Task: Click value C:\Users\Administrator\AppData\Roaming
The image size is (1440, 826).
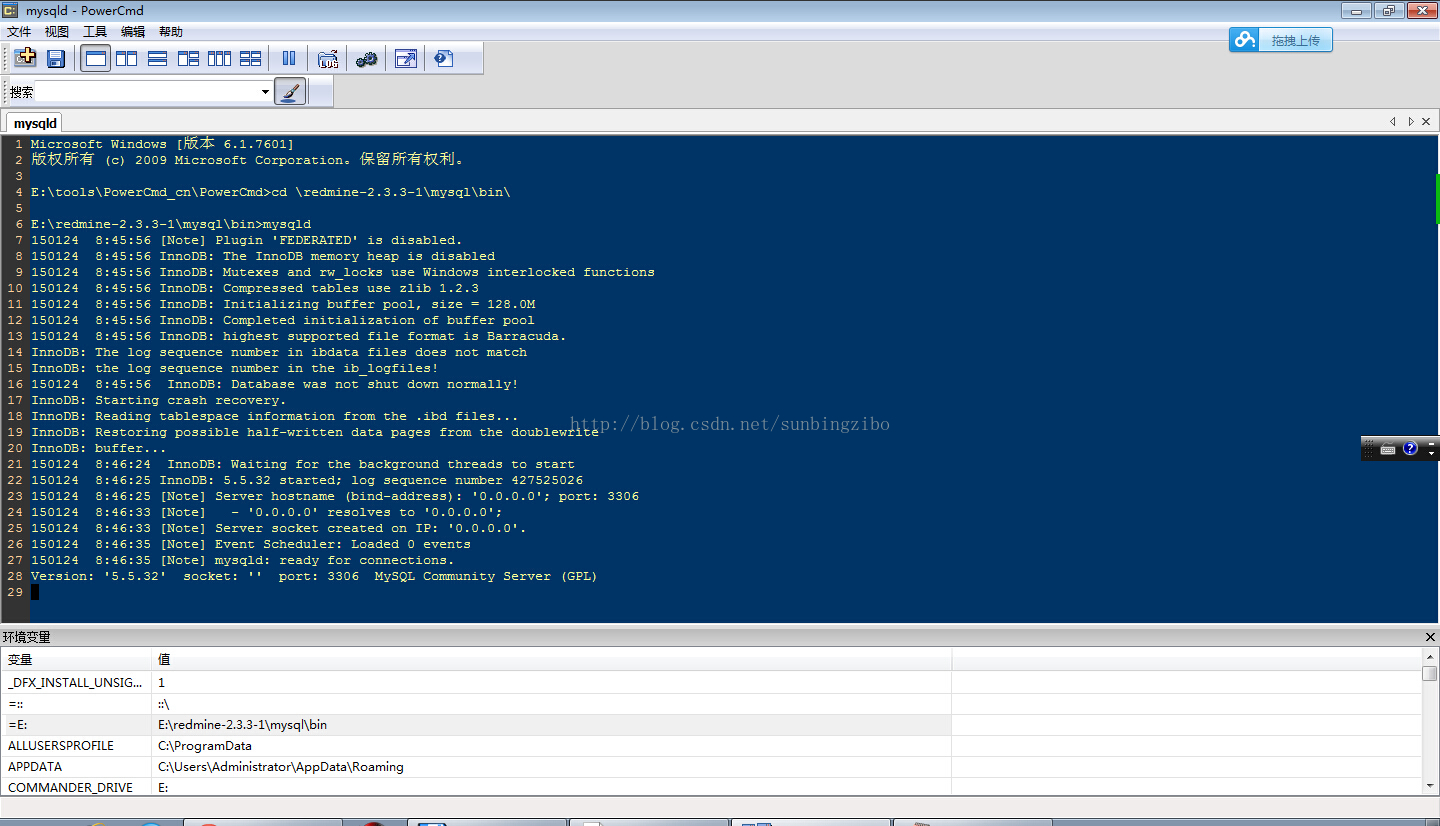Action: 281,766
